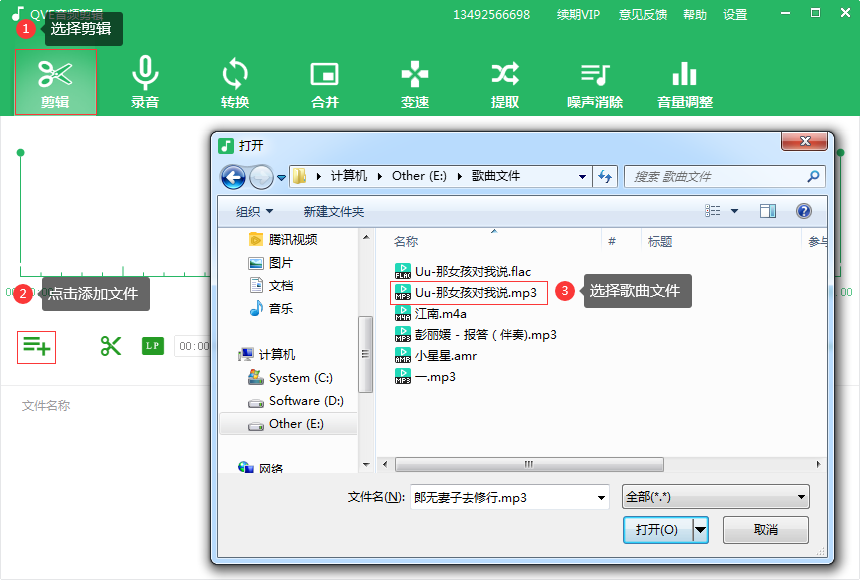Viewport: 860px width, 580px height.
Task: Open 文档 library in sidebar
Action: [x=271, y=285]
